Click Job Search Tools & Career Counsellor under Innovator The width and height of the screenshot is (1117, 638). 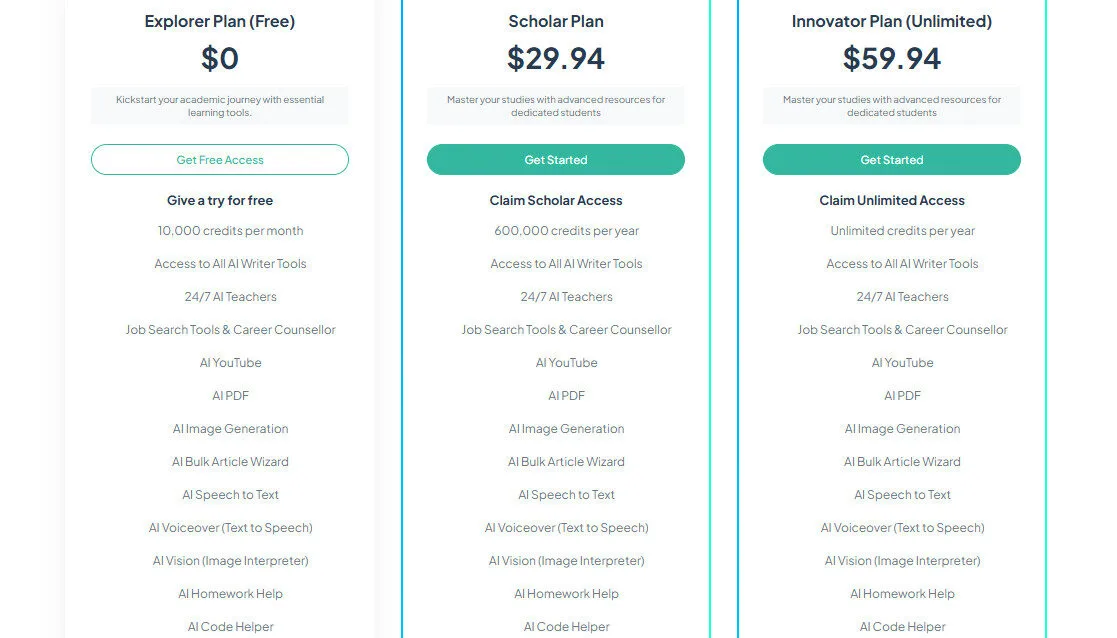click(x=902, y=329)
